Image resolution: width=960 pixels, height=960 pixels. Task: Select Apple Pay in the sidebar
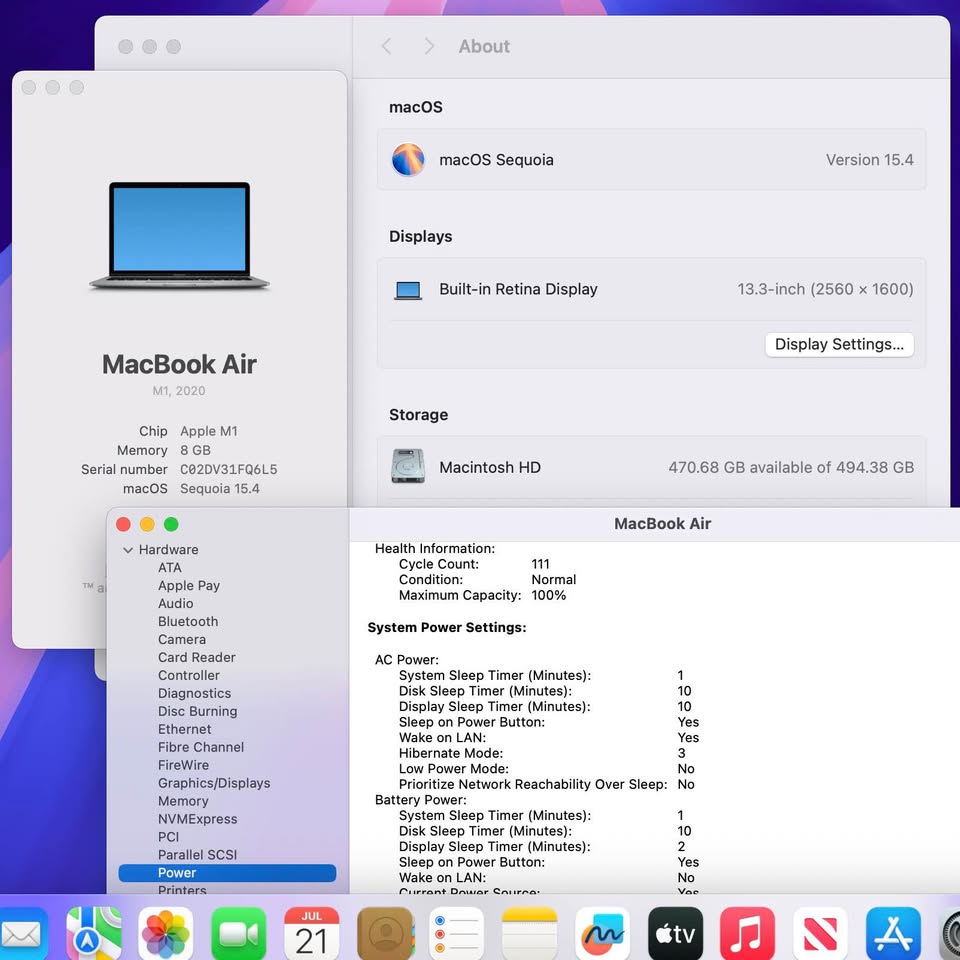coord(189,586)
